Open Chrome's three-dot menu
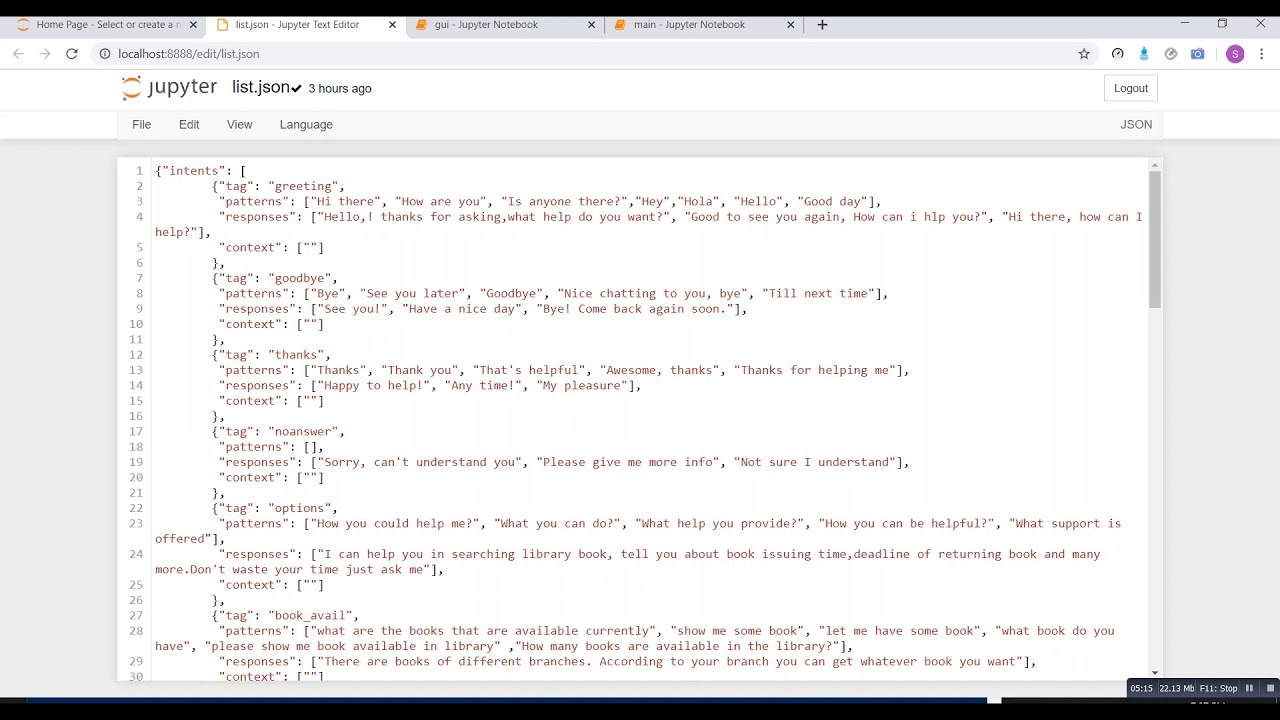Image resolution: width=1280 pixels, height=720 pixels. [1262, 54]
